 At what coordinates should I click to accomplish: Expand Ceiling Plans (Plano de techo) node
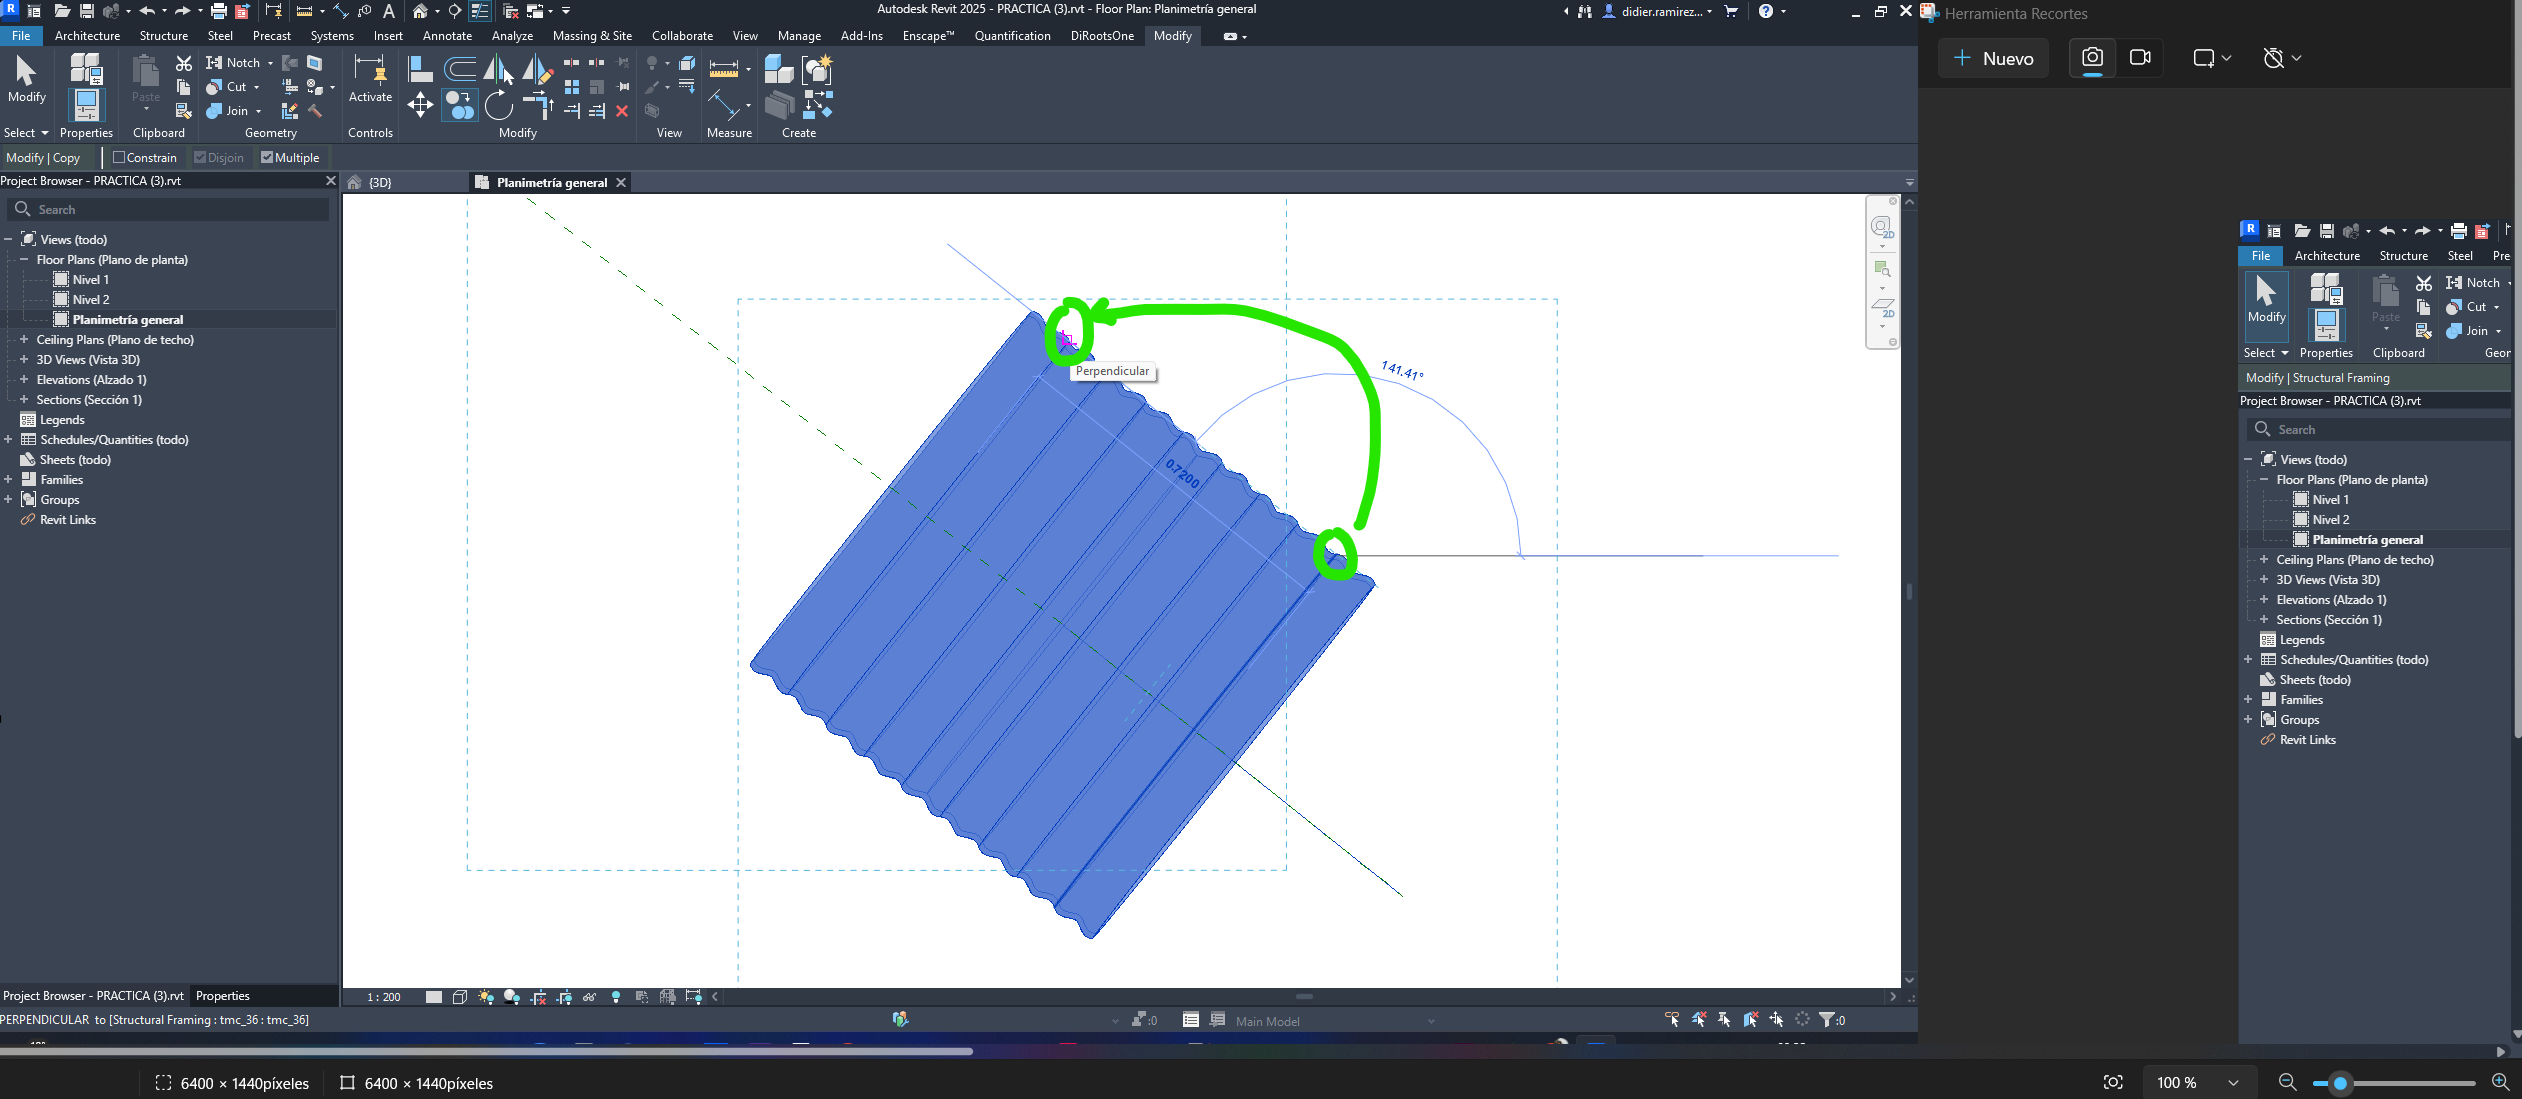coord(24,339)
